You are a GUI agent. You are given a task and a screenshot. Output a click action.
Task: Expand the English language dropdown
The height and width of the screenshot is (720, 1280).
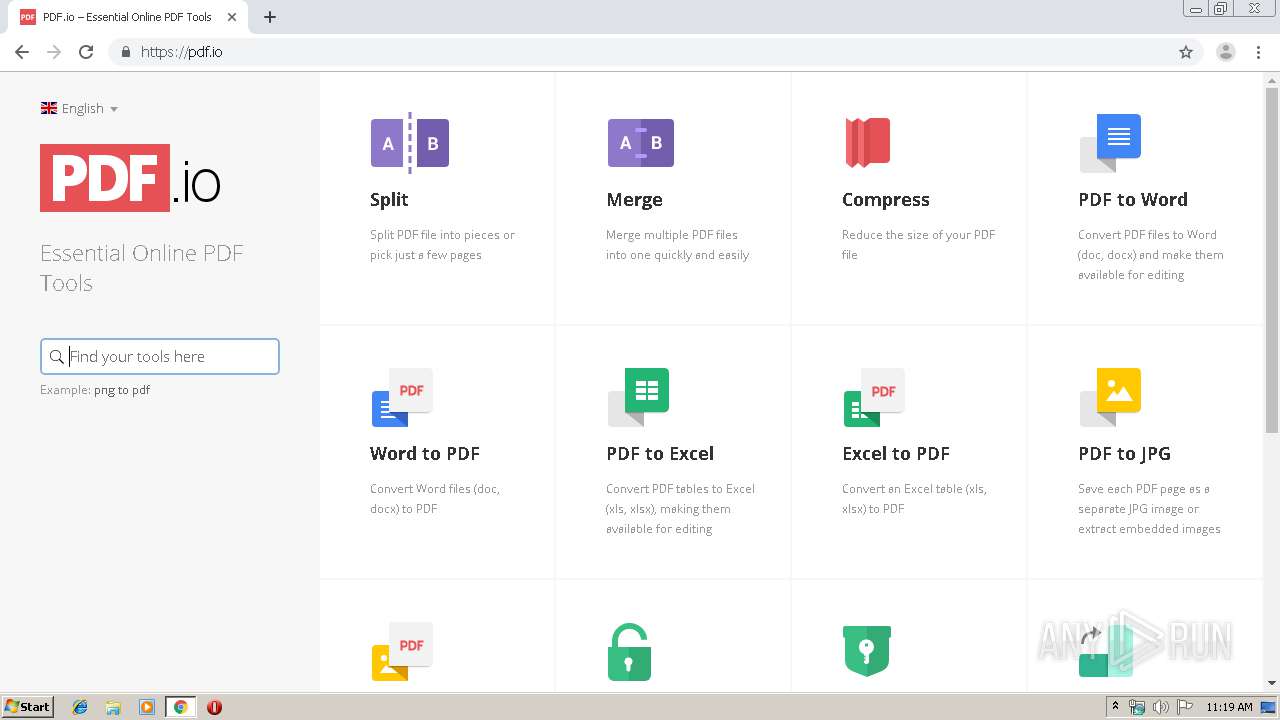coord(80,108)
